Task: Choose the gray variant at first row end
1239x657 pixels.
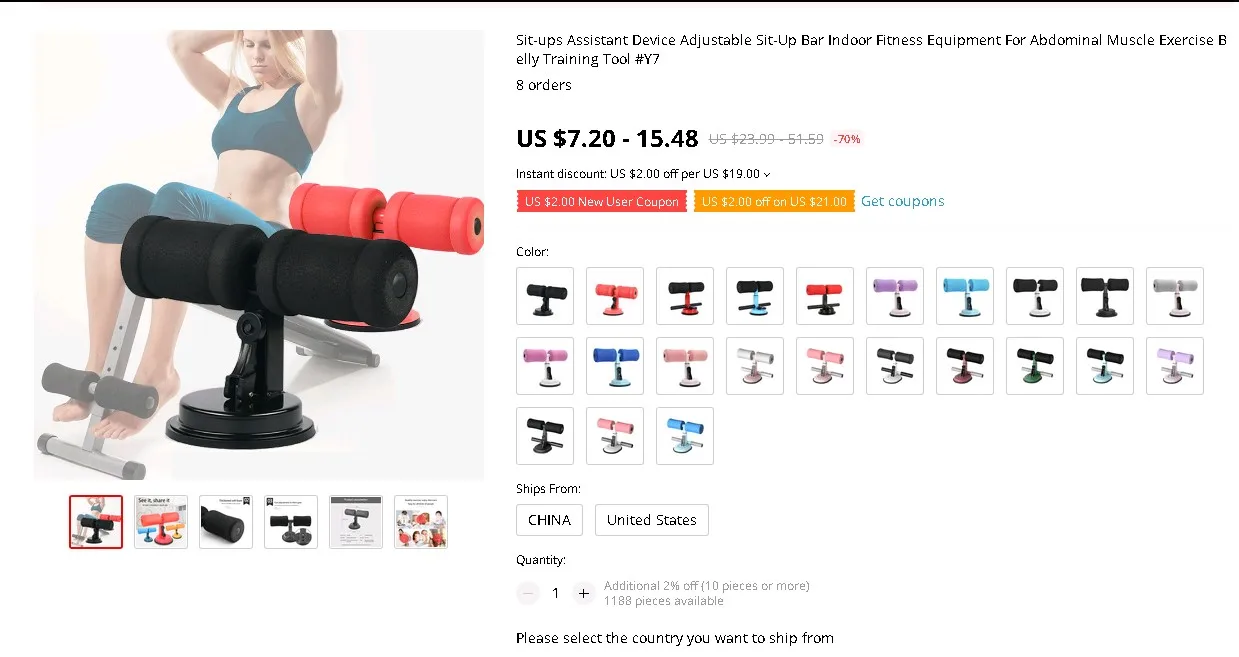Action: click(1175, 296)
